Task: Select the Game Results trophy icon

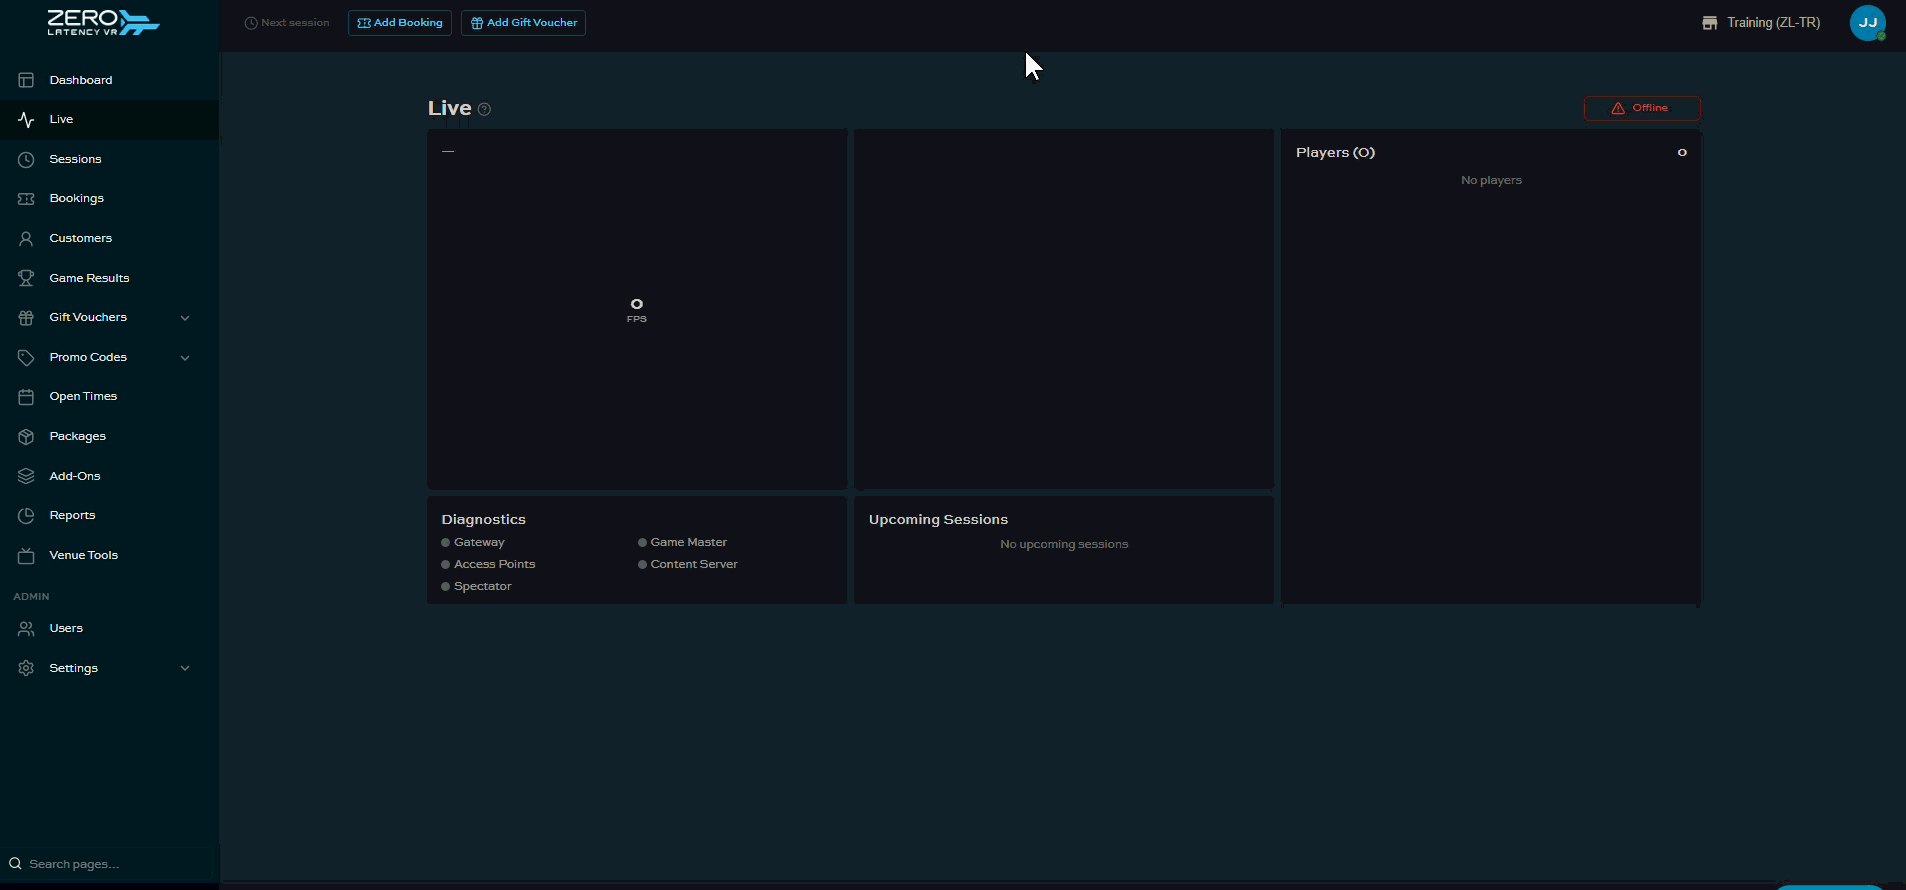Action: (x=26, y=278)
